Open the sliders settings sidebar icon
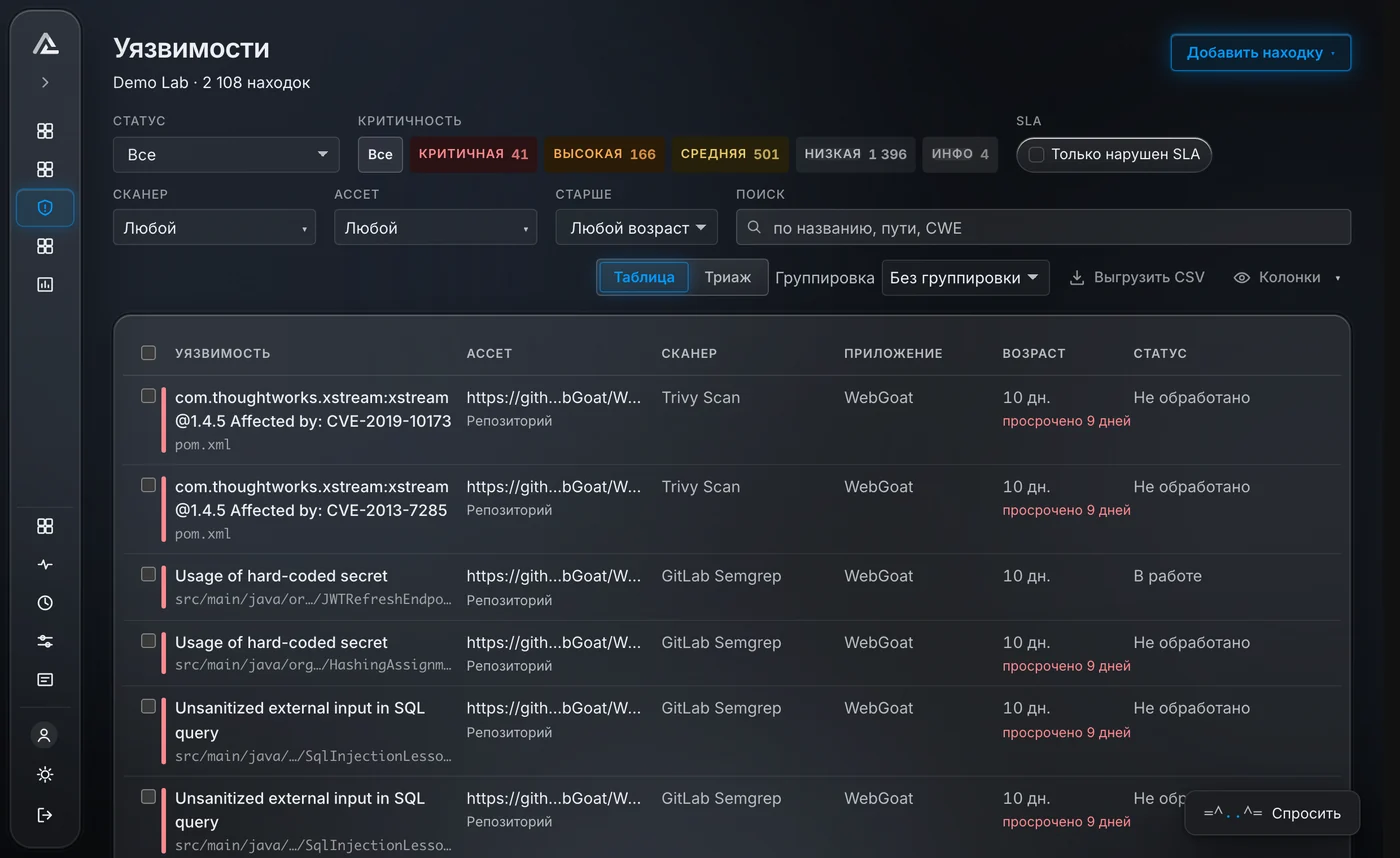 45,642
